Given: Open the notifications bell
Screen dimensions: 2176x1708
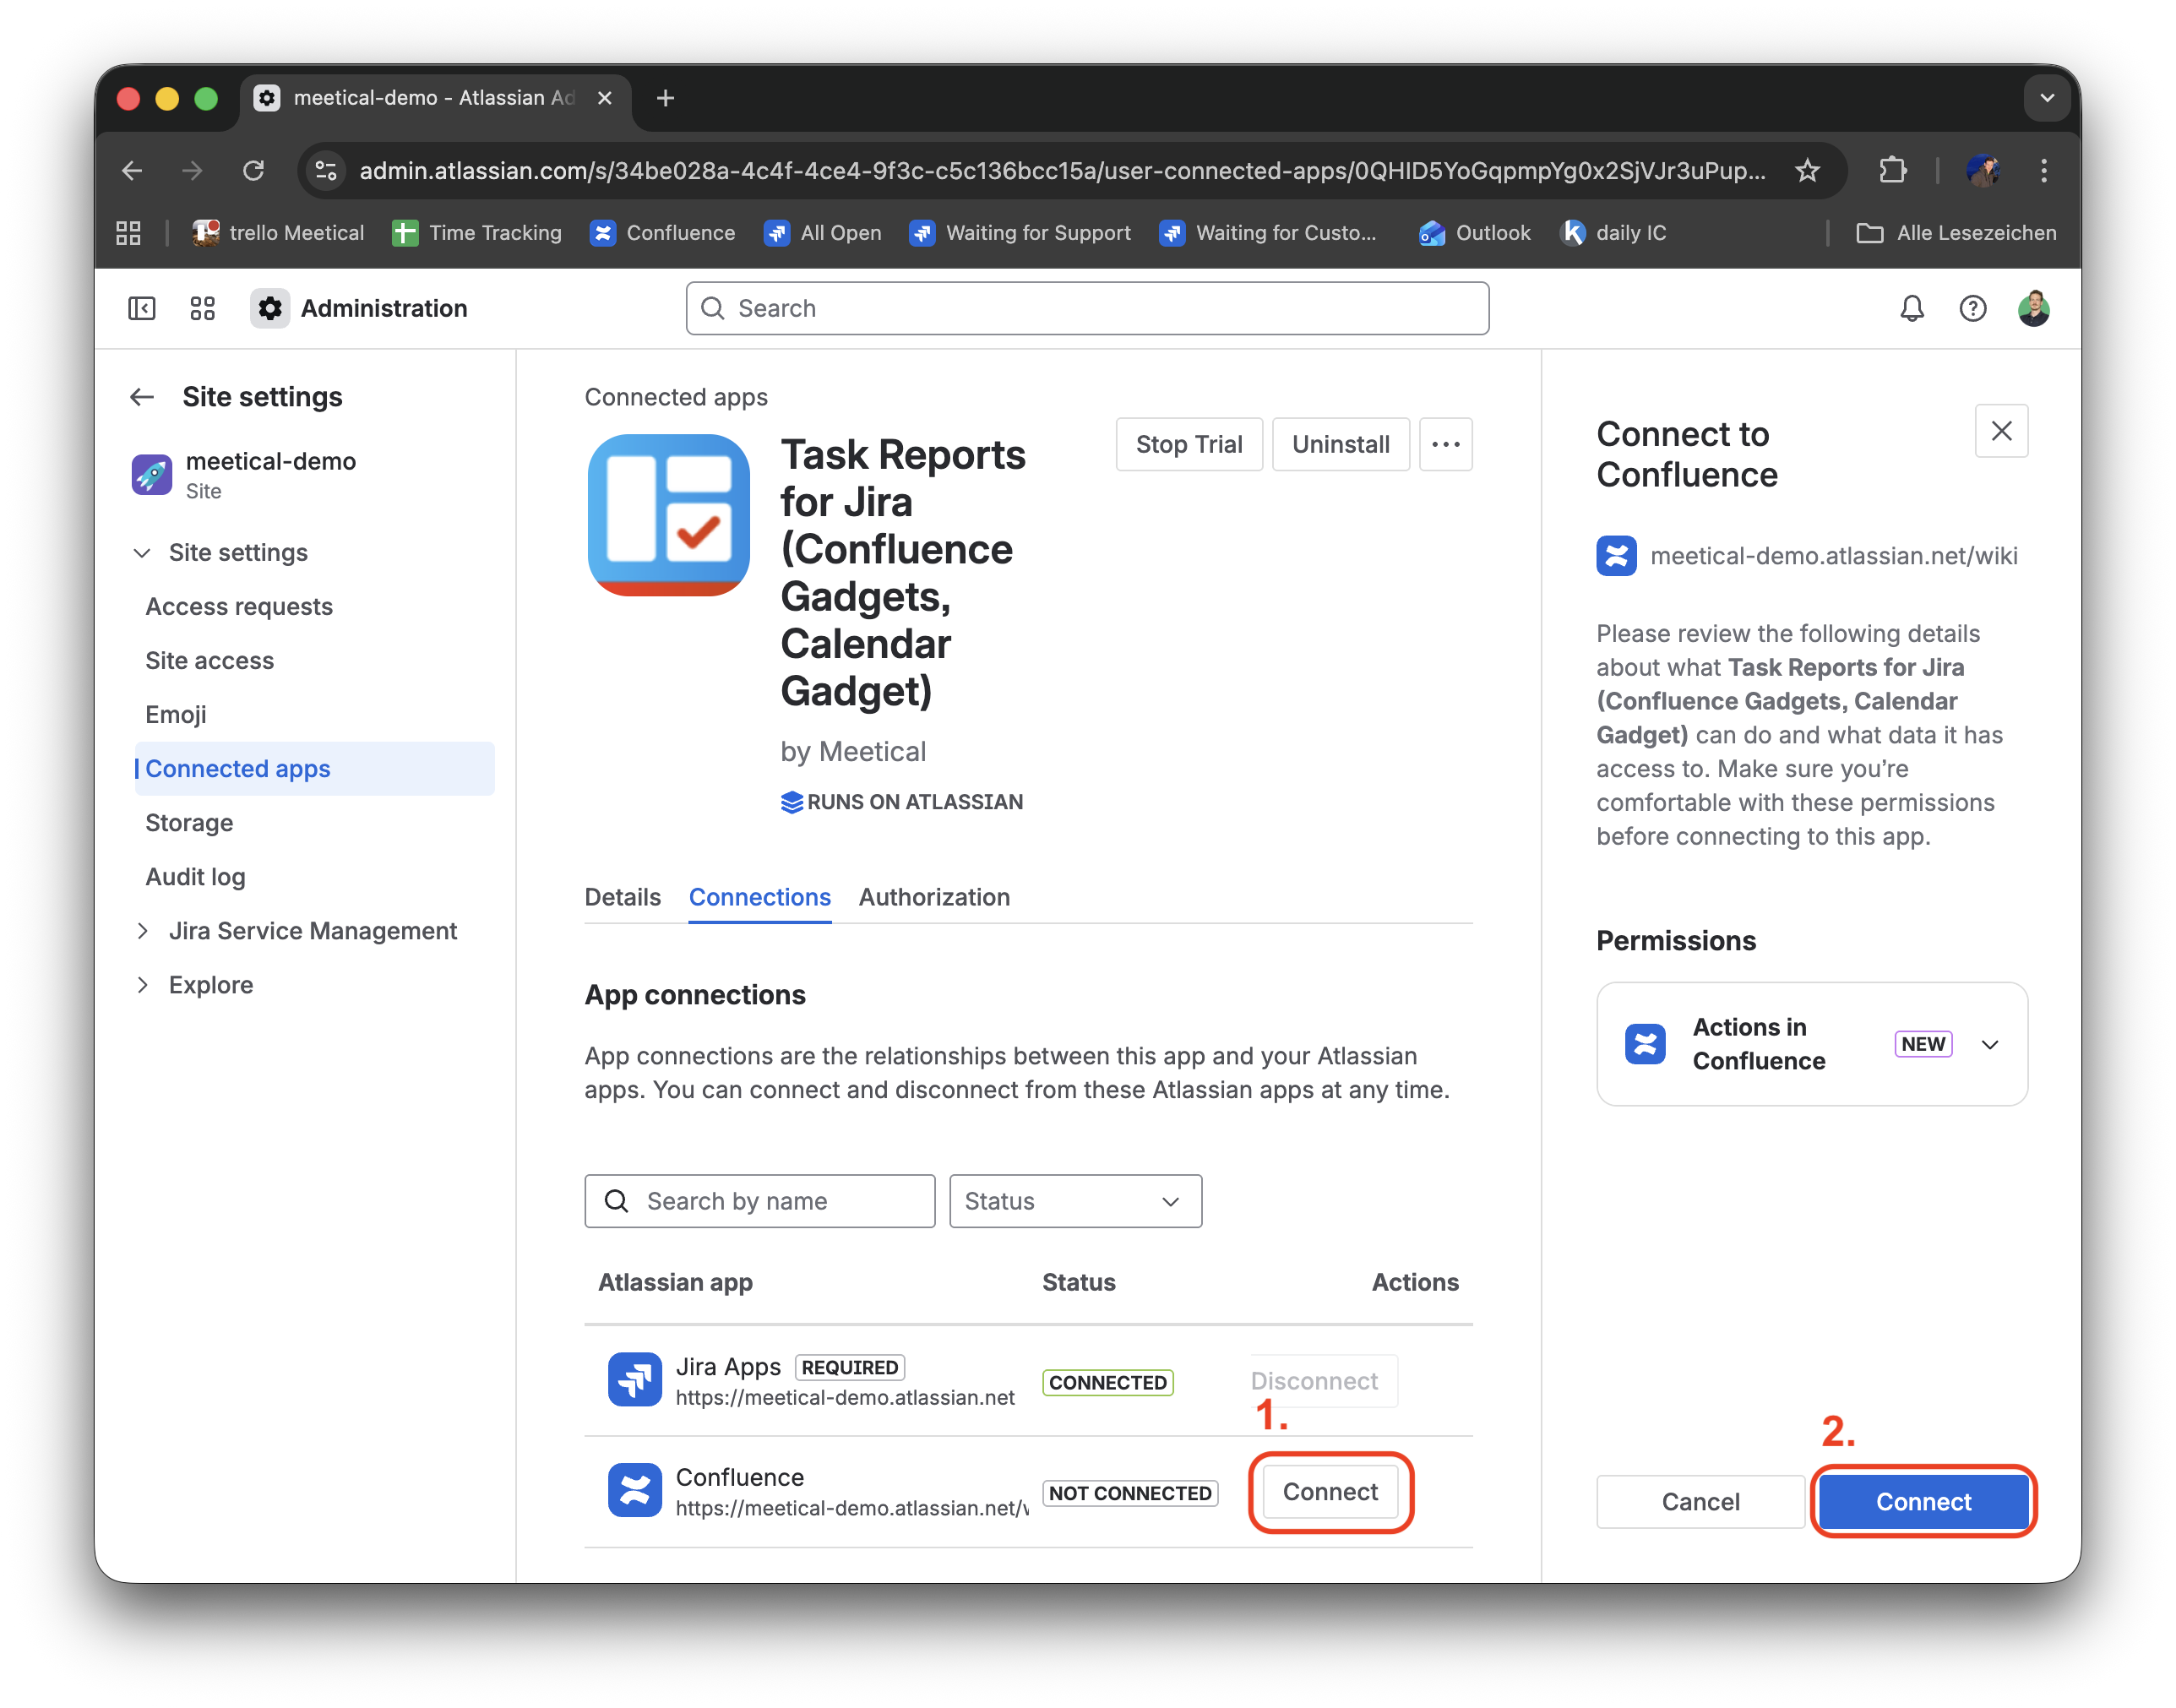Looking at the screenshot, I should coord(1911,308).
